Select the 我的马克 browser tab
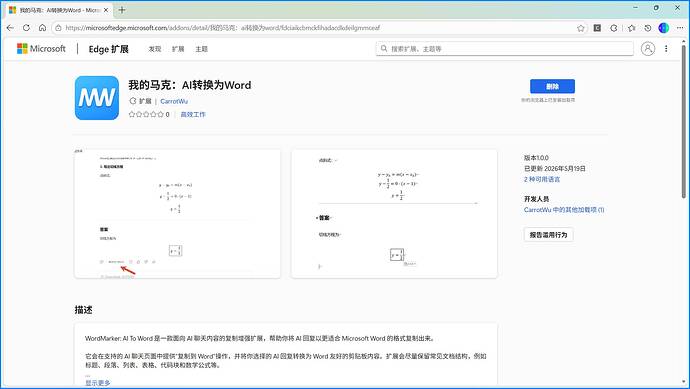 point(59,10)
